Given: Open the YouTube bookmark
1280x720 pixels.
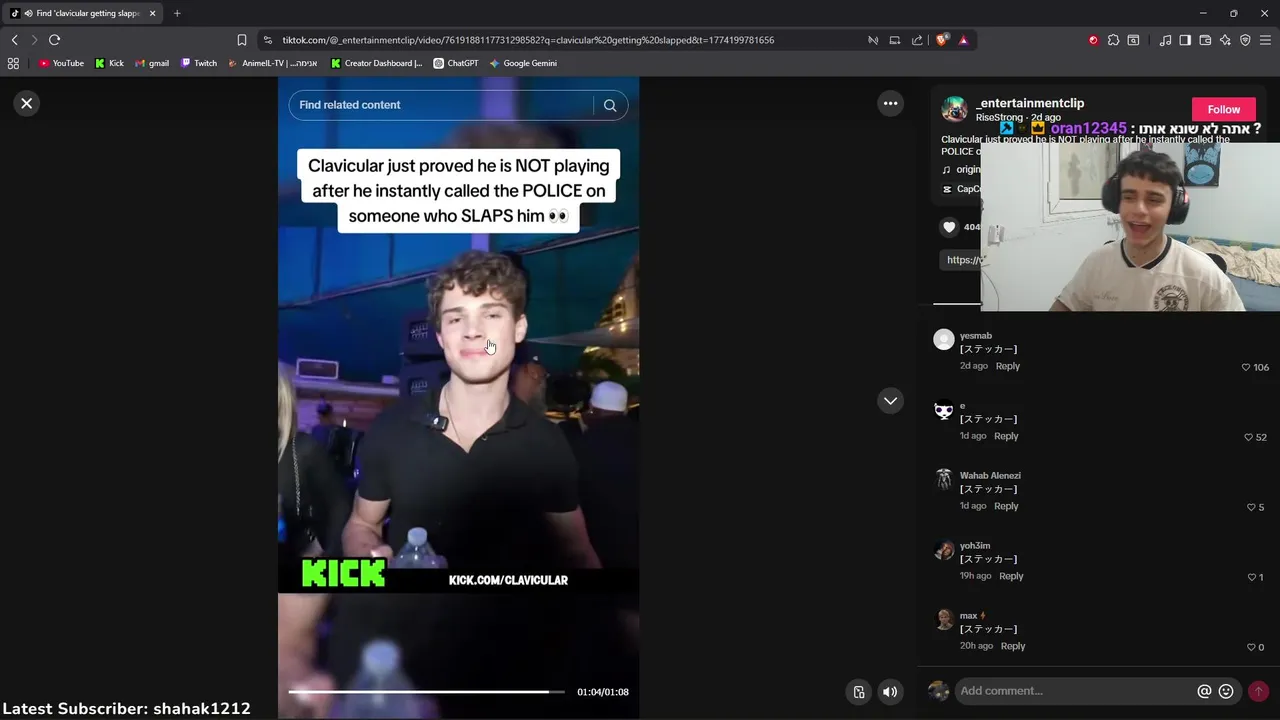Looking at the screenshot, I should tap(61, 63).
